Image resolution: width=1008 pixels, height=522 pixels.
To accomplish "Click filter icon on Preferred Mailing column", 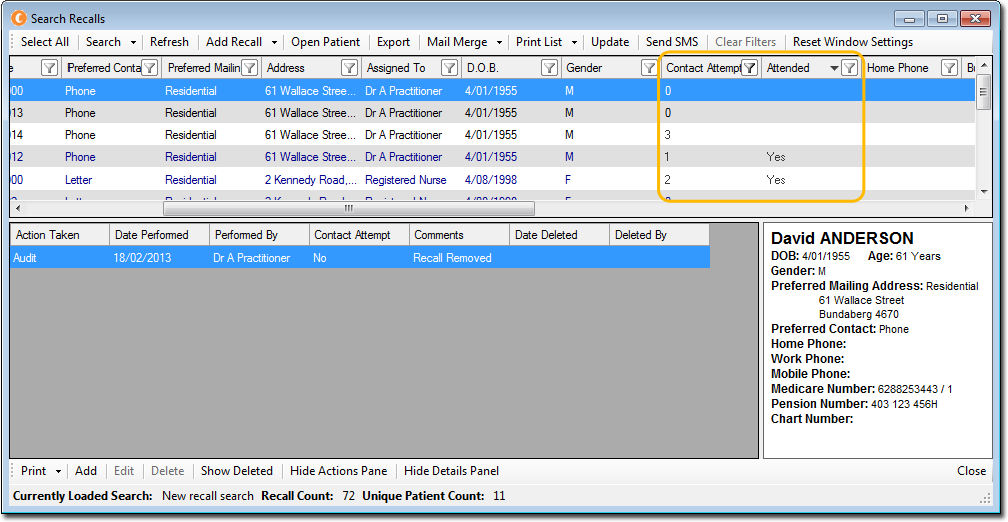I will [x=249, y=68].
